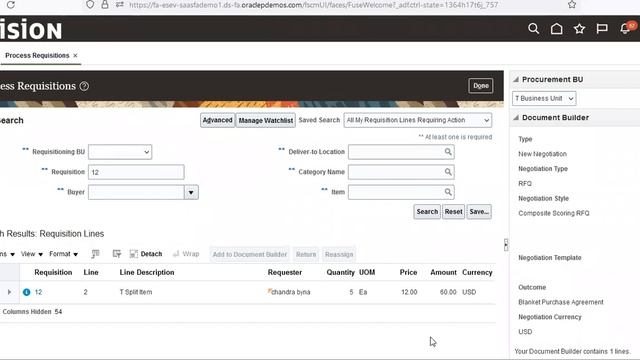
Task: Click the Done button
Action: (x=481, y=86)
